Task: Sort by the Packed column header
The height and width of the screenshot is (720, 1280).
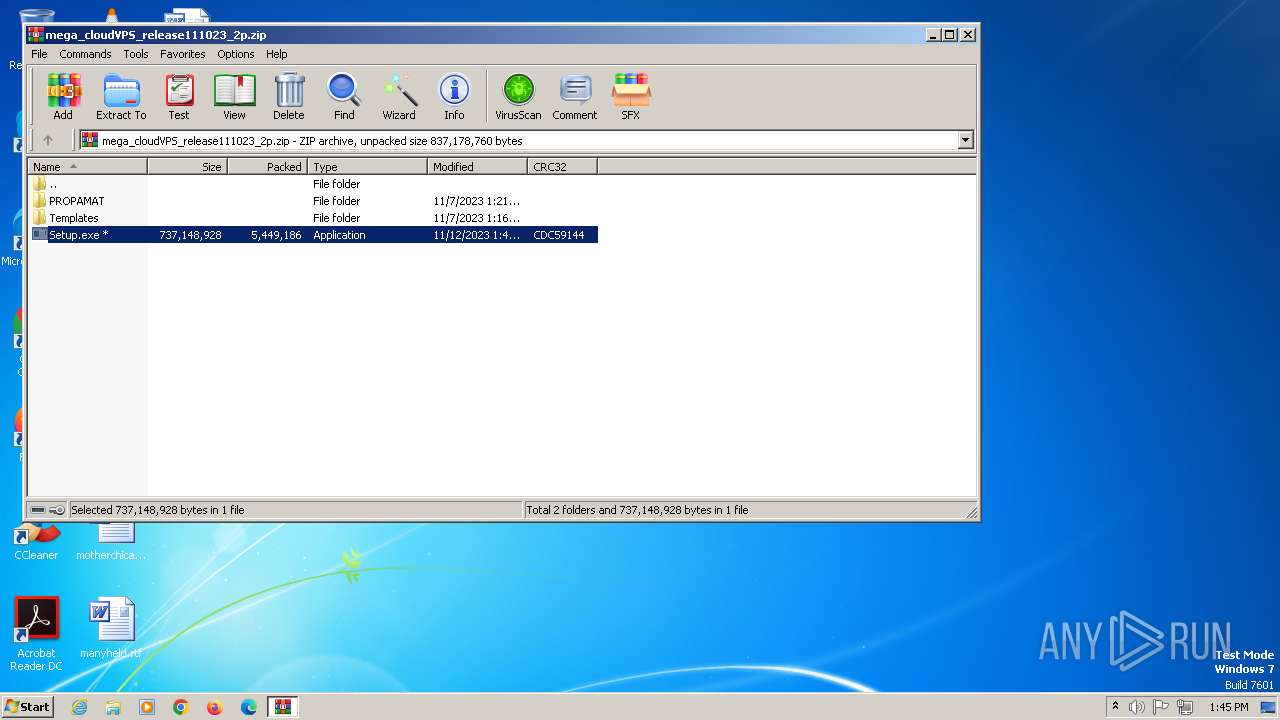Action: click(268, 167)
